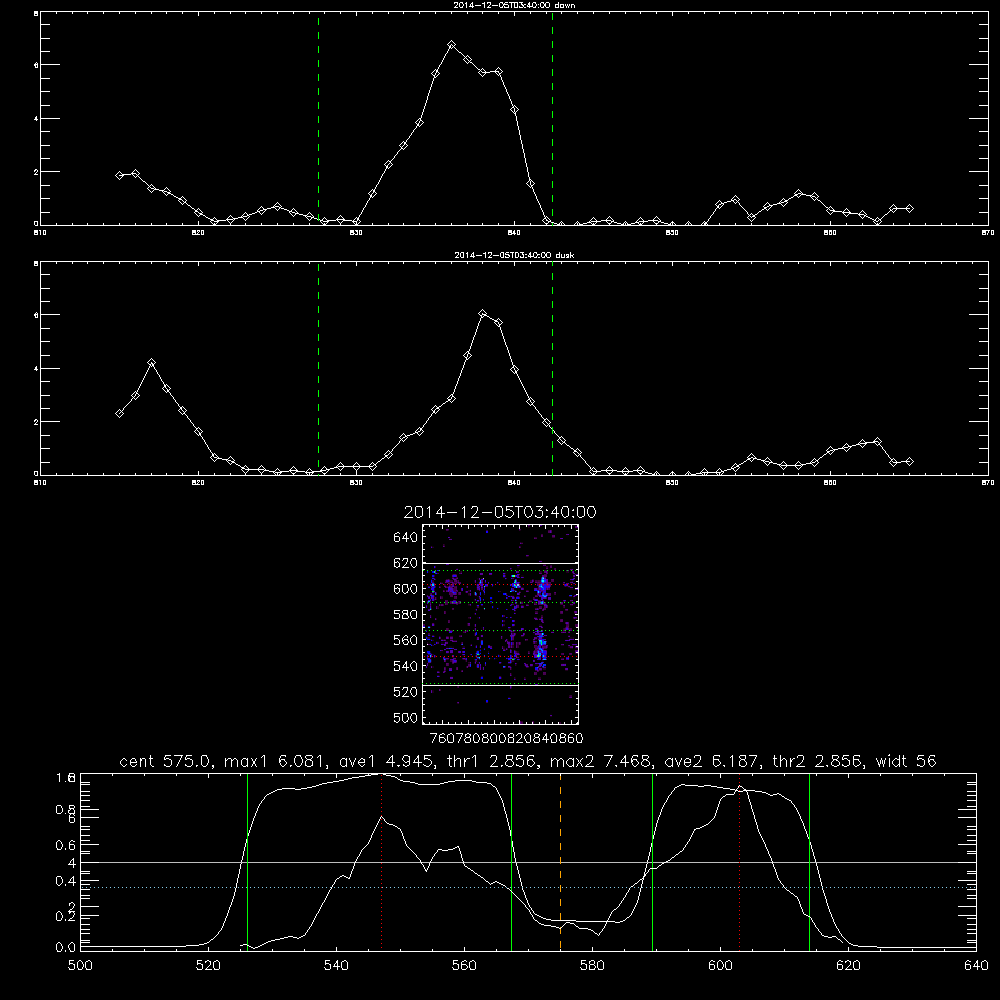Click the '2014-12-05T03:40:00 dawn' plot title

pyautogui.click(x=514, y=5)
